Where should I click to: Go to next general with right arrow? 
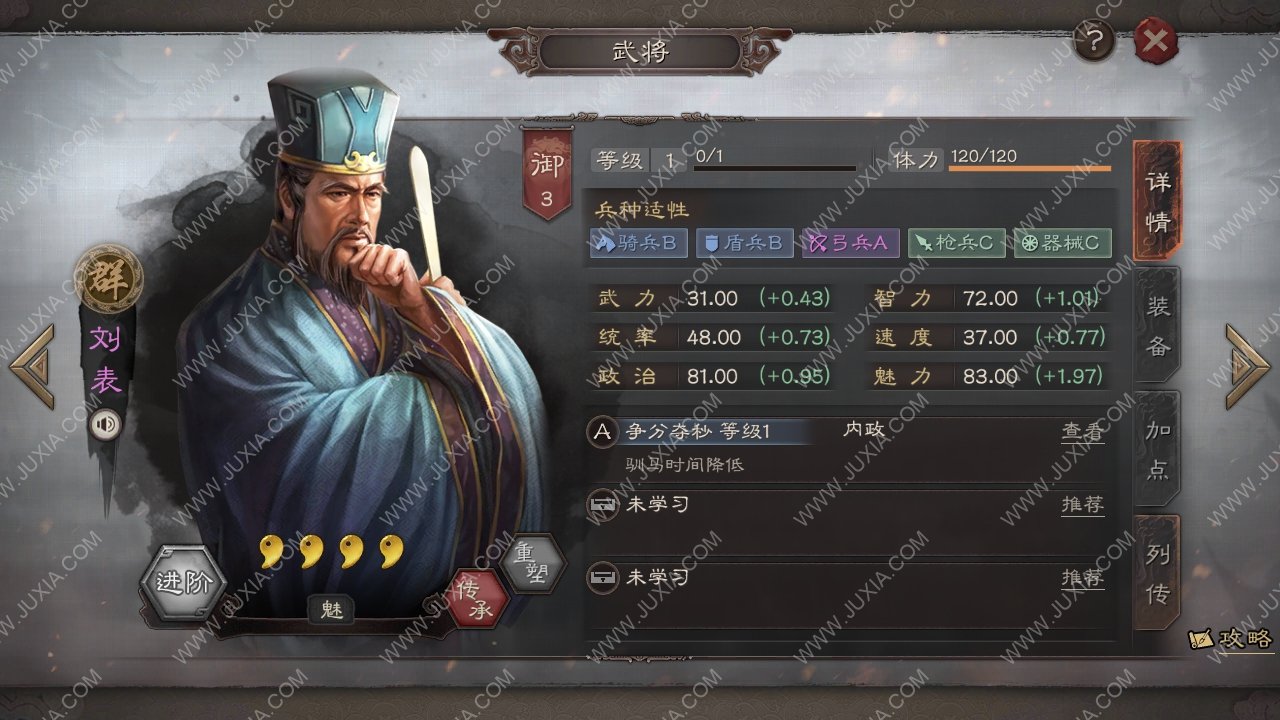click(x=1247, y=366)
